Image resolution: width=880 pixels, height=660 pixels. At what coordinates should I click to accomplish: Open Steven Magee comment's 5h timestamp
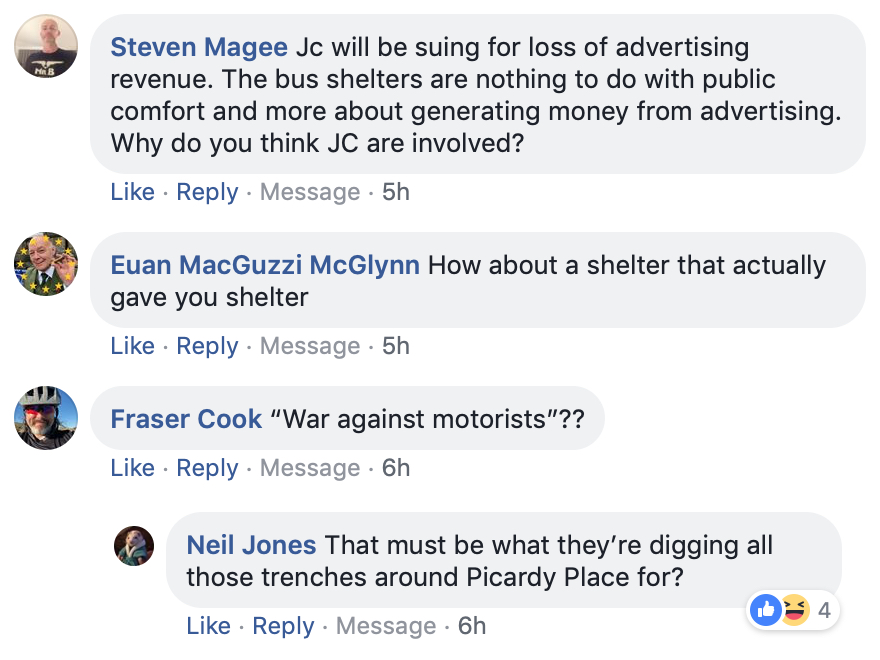[396, 192]
